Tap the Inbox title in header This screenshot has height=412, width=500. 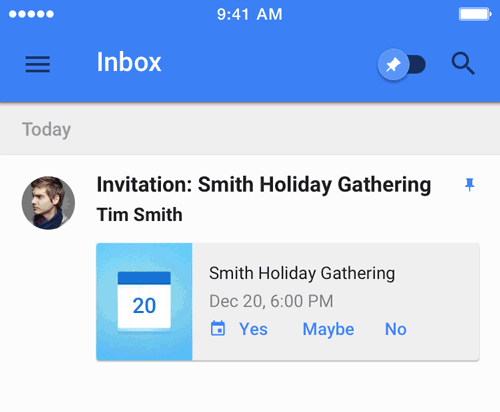click(129, 62)
